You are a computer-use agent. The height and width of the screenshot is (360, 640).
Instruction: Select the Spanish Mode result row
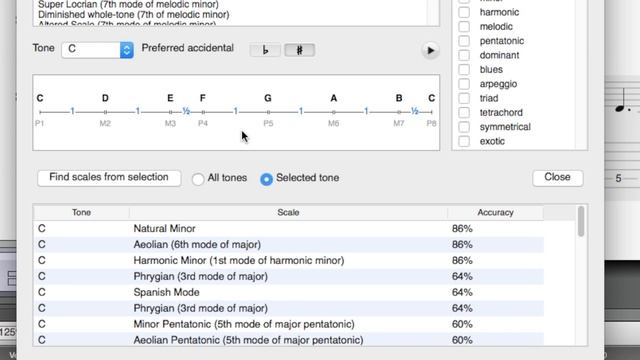tap(289, 292)
